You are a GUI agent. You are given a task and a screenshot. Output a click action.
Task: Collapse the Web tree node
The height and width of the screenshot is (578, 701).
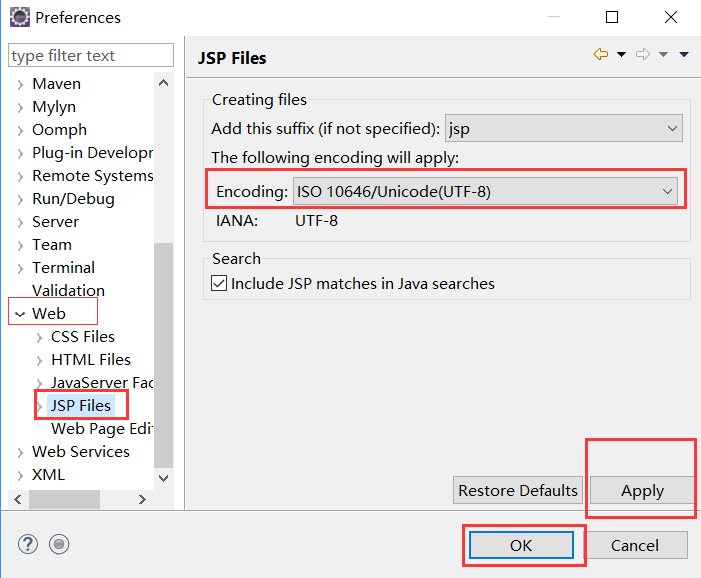[20, 314]
